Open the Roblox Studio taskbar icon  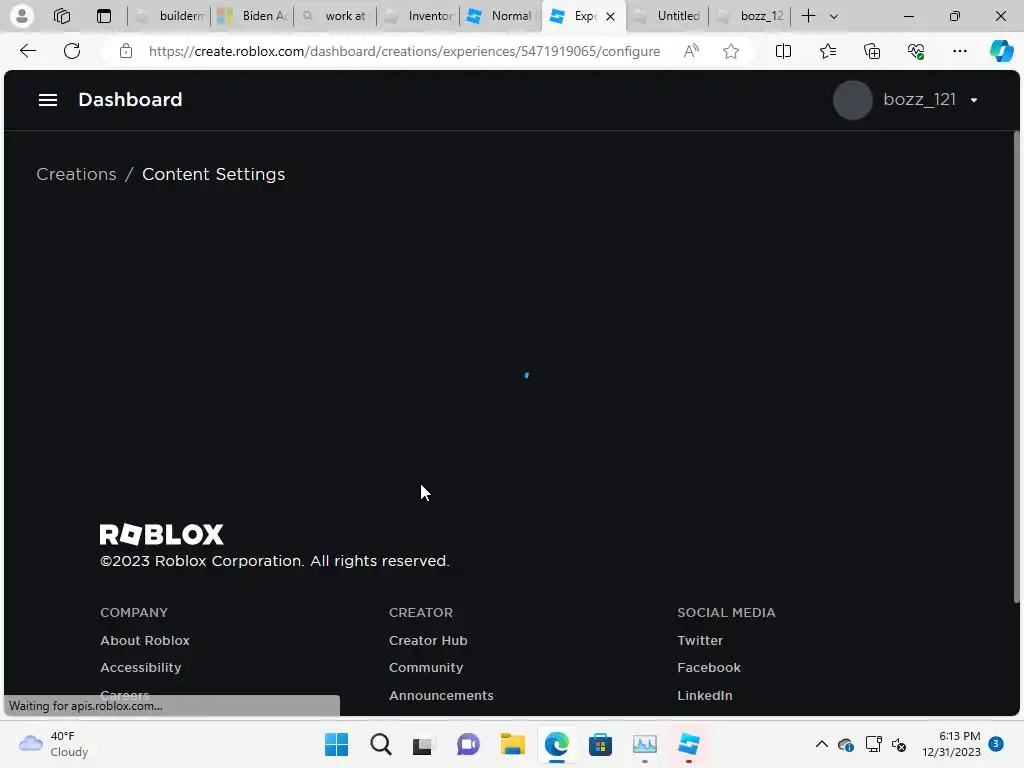click(689, 744)
